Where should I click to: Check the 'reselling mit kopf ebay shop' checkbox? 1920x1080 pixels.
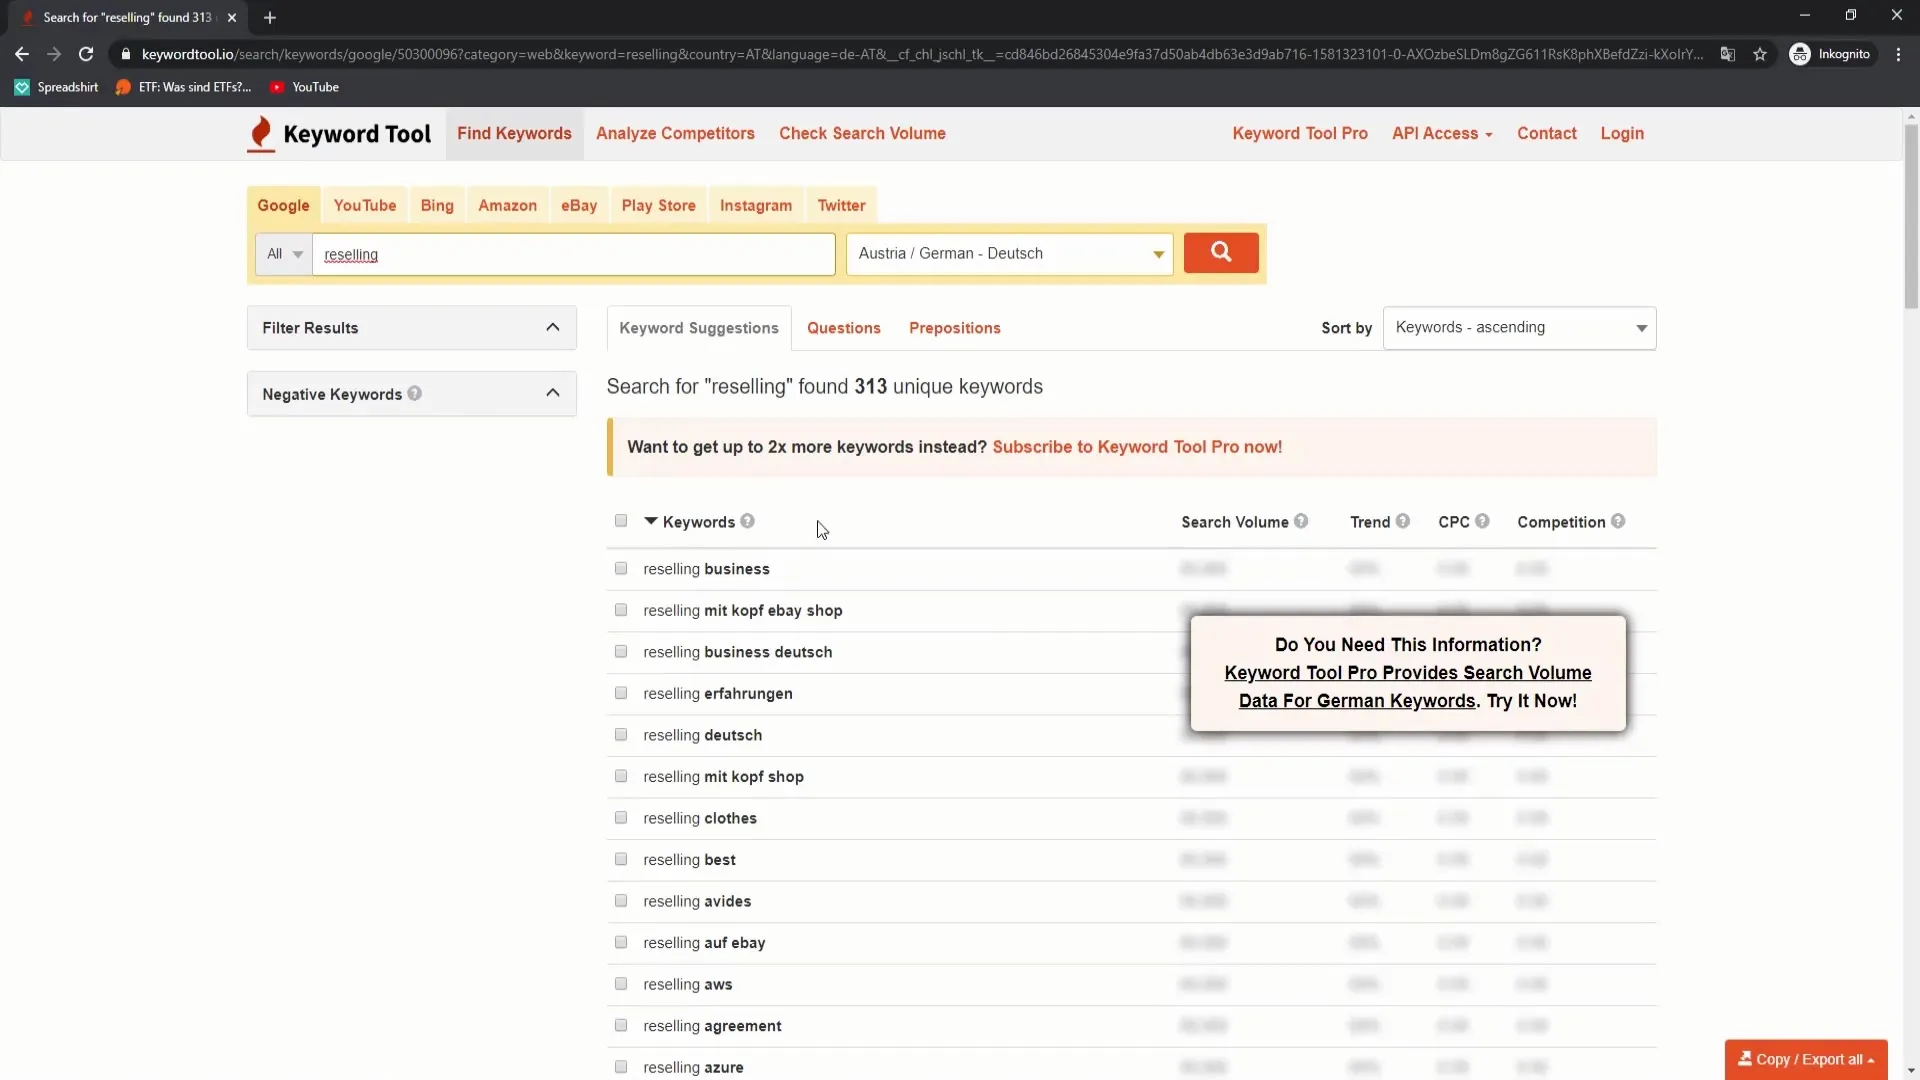(621, 610)
